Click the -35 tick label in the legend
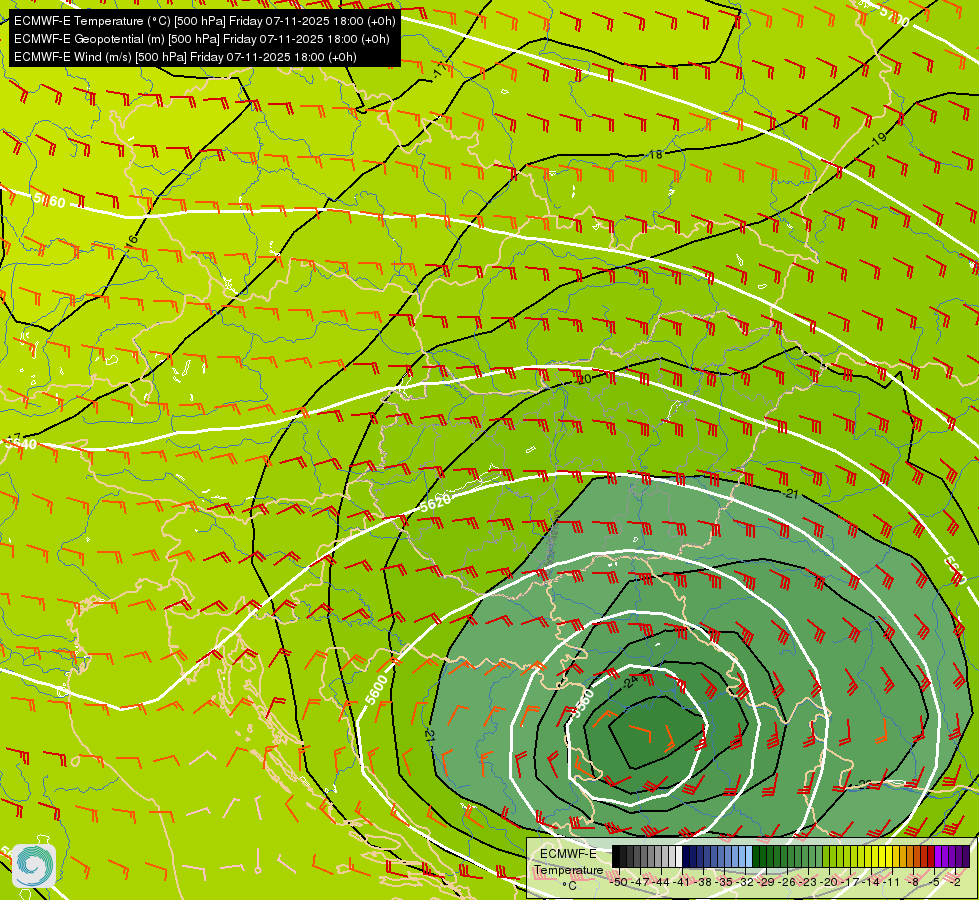This screenshot has height=900, width=979. [x=724, y=882]
